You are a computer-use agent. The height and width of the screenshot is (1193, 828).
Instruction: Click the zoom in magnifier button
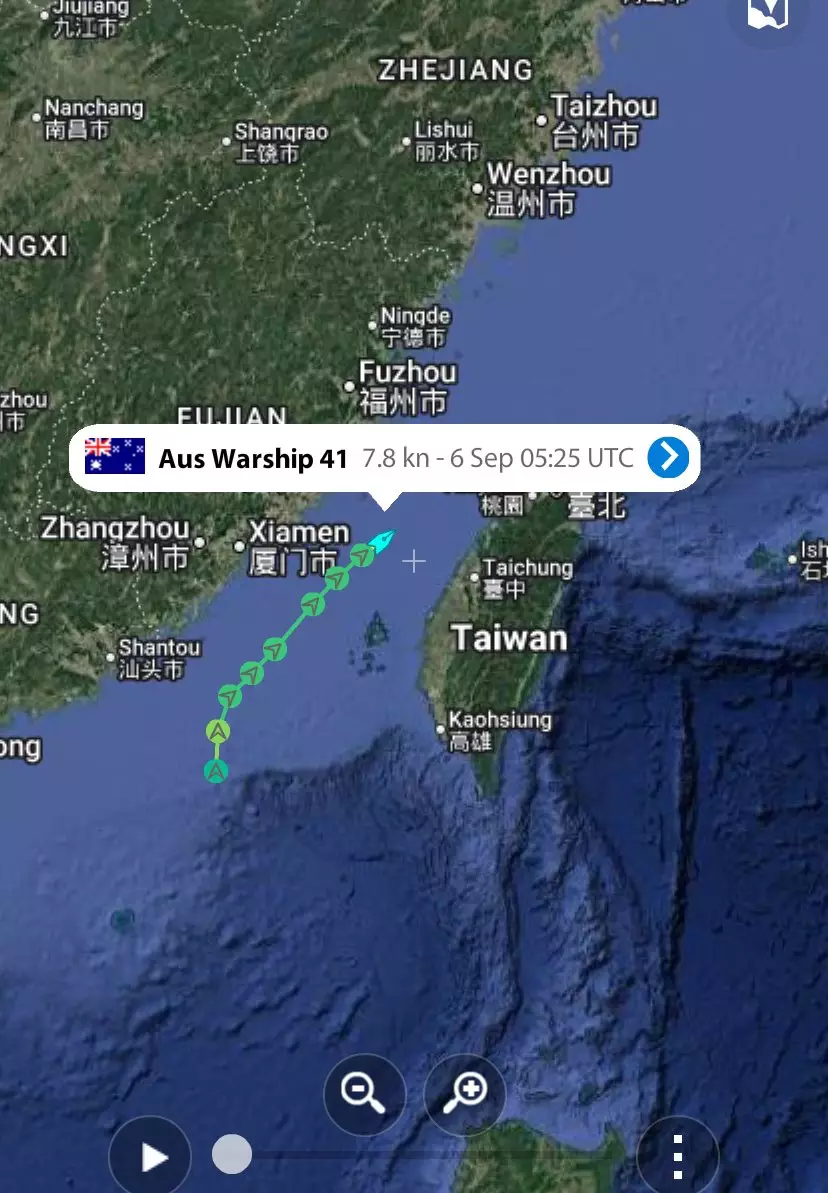tap(464, 1094)
